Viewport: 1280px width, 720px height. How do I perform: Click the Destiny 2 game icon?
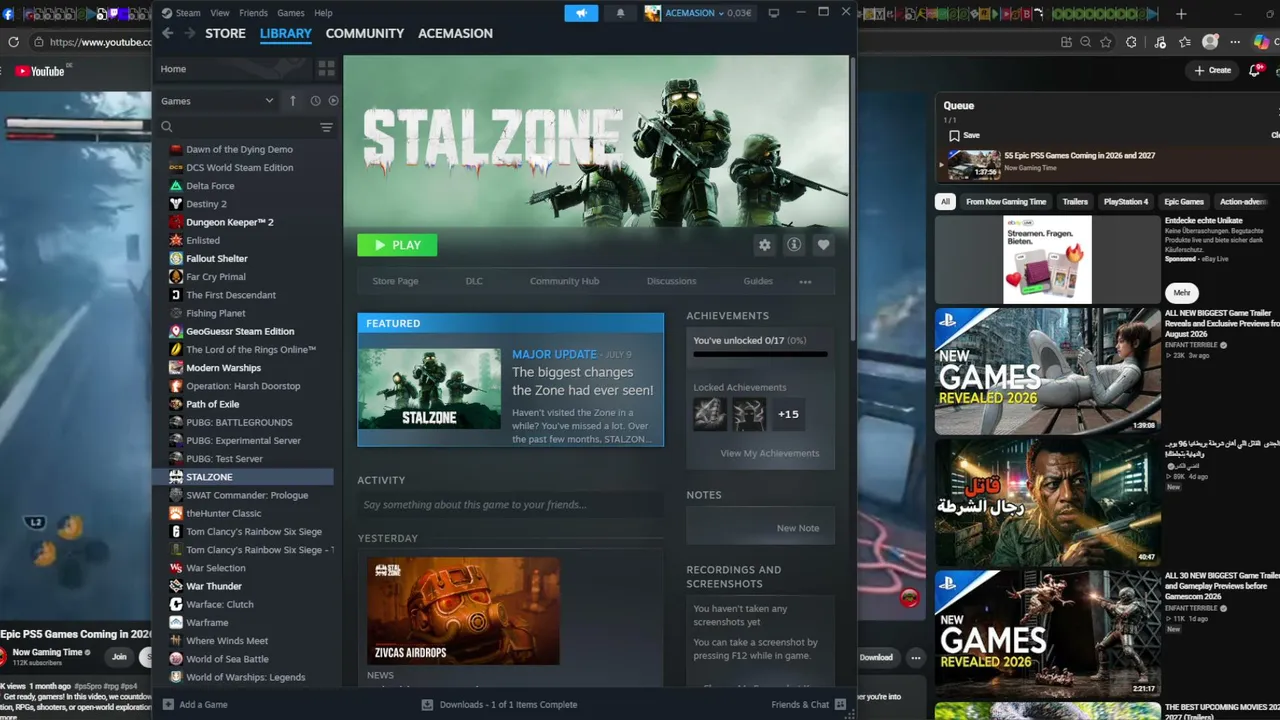click(176, 204)
